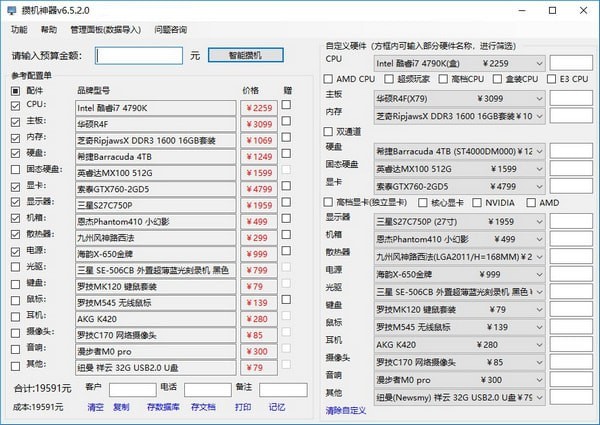Open the 问题咨询 menu

171,30
